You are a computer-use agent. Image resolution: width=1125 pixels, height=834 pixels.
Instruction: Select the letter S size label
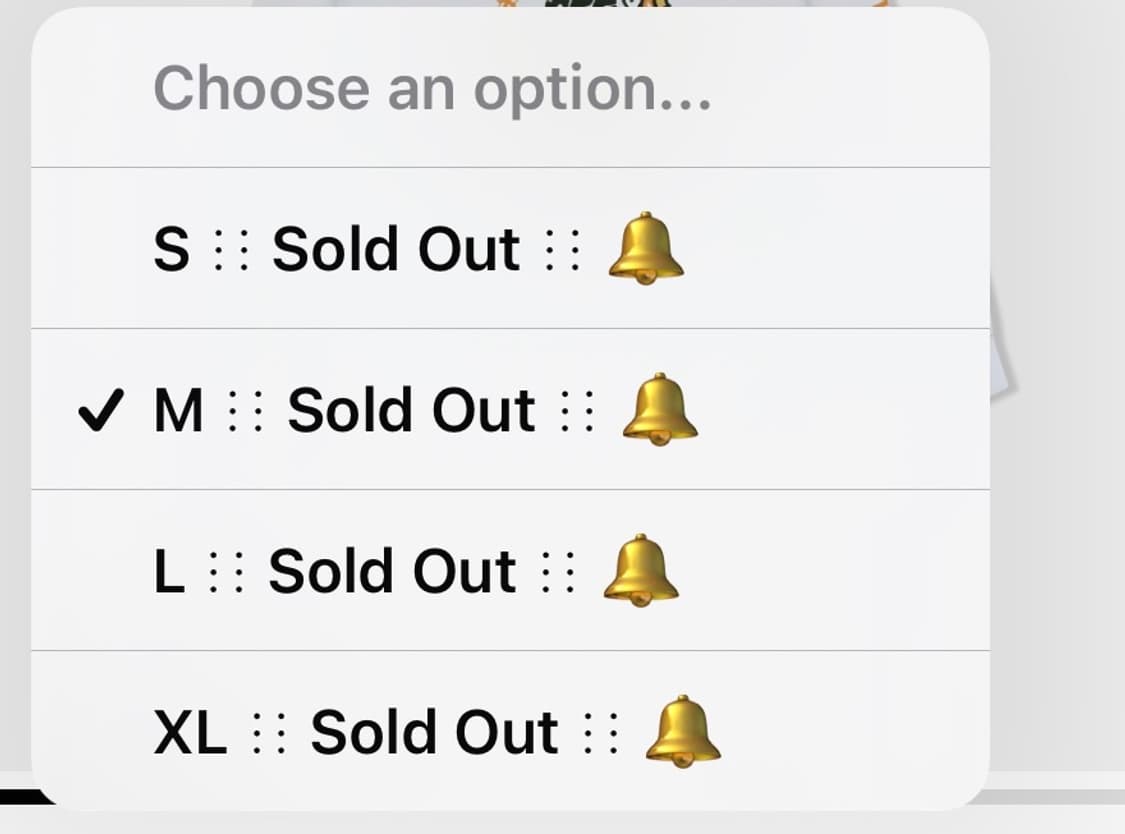171,250
